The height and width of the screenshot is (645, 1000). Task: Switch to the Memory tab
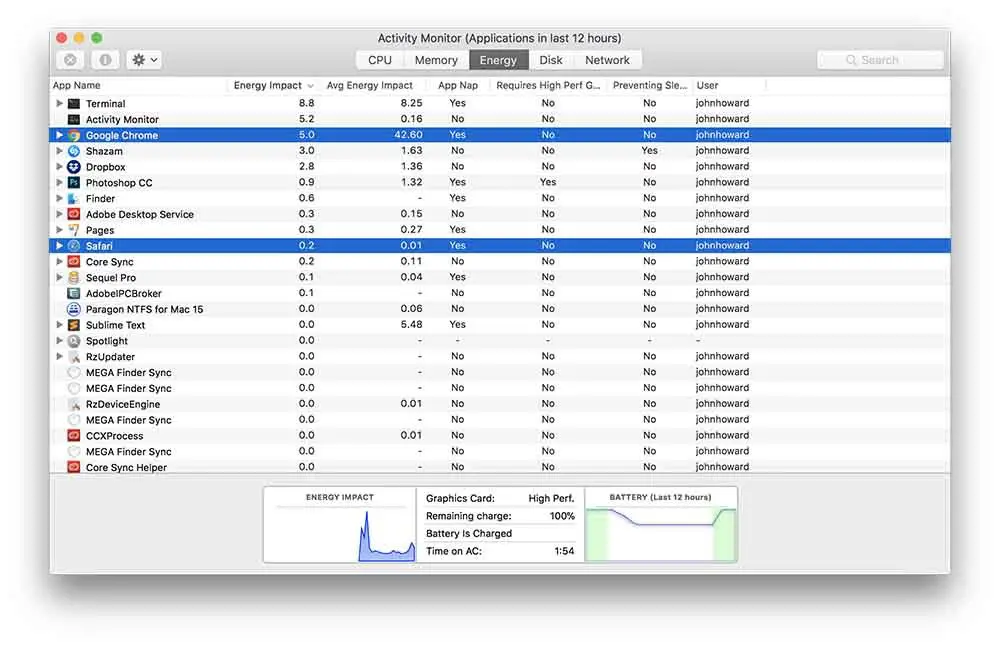[x=436, y=60]
